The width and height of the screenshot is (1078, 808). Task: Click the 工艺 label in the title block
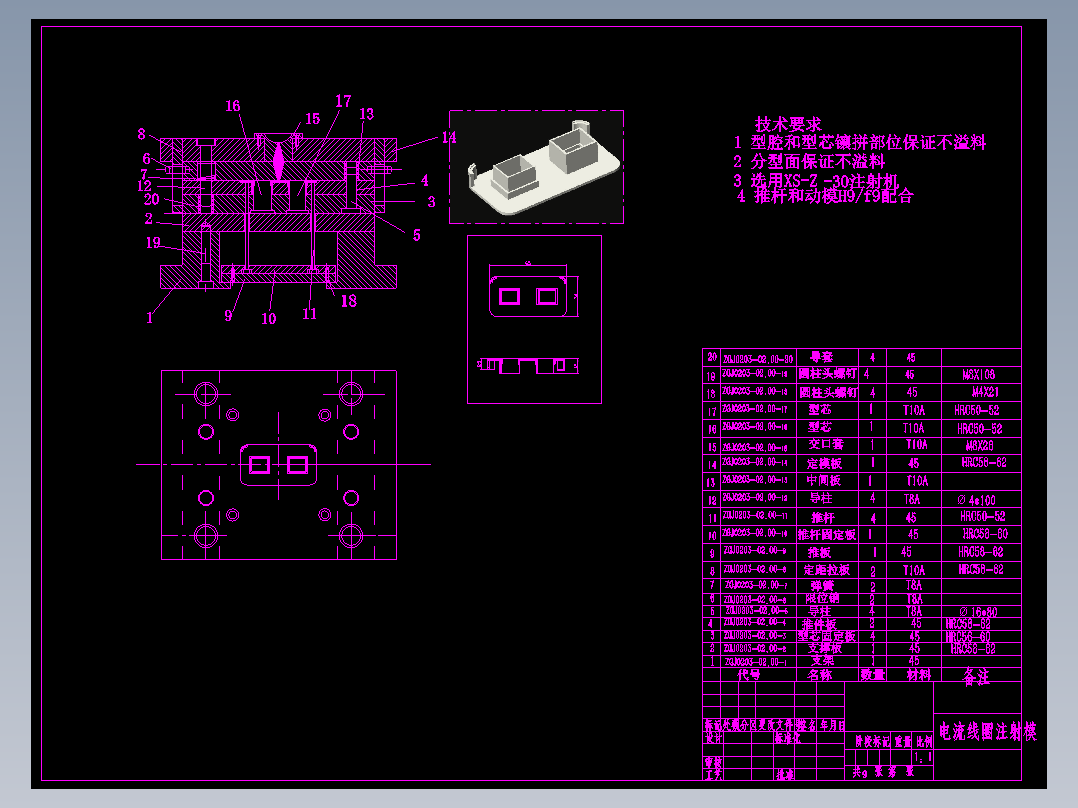click(x=714, y=774)
